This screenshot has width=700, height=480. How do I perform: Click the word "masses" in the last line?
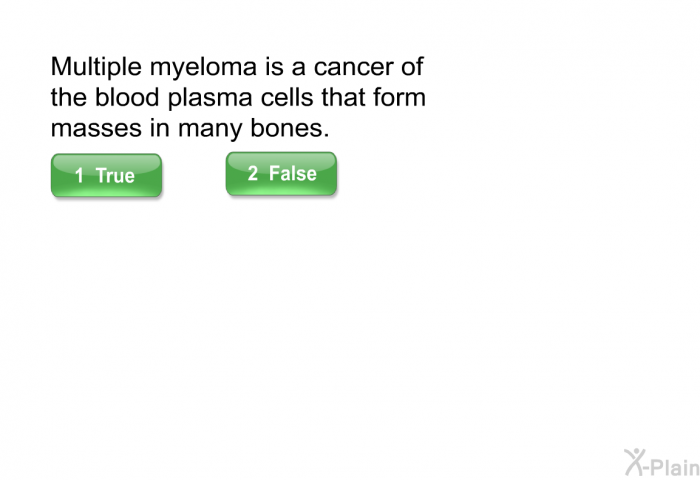coord(96,129)
